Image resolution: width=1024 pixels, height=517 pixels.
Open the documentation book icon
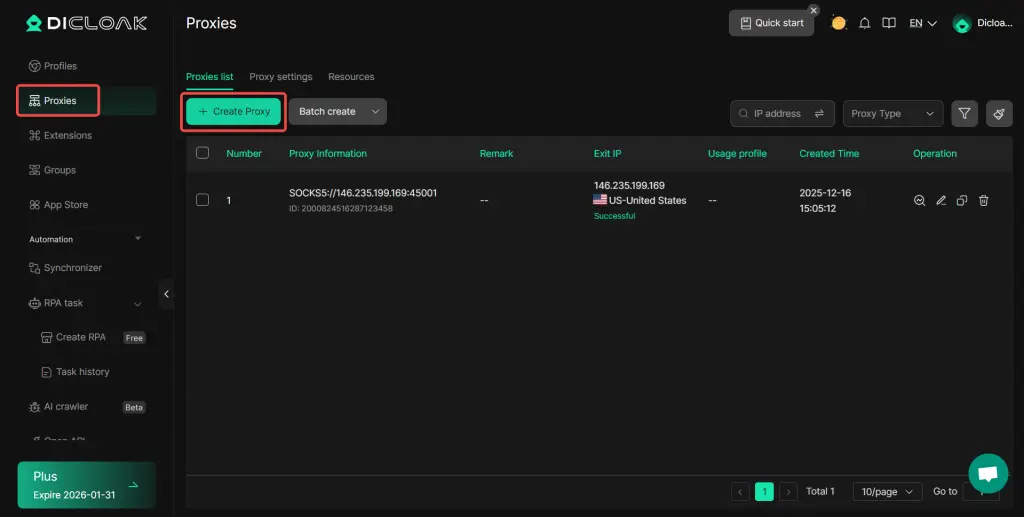click(x=888, y=23)
